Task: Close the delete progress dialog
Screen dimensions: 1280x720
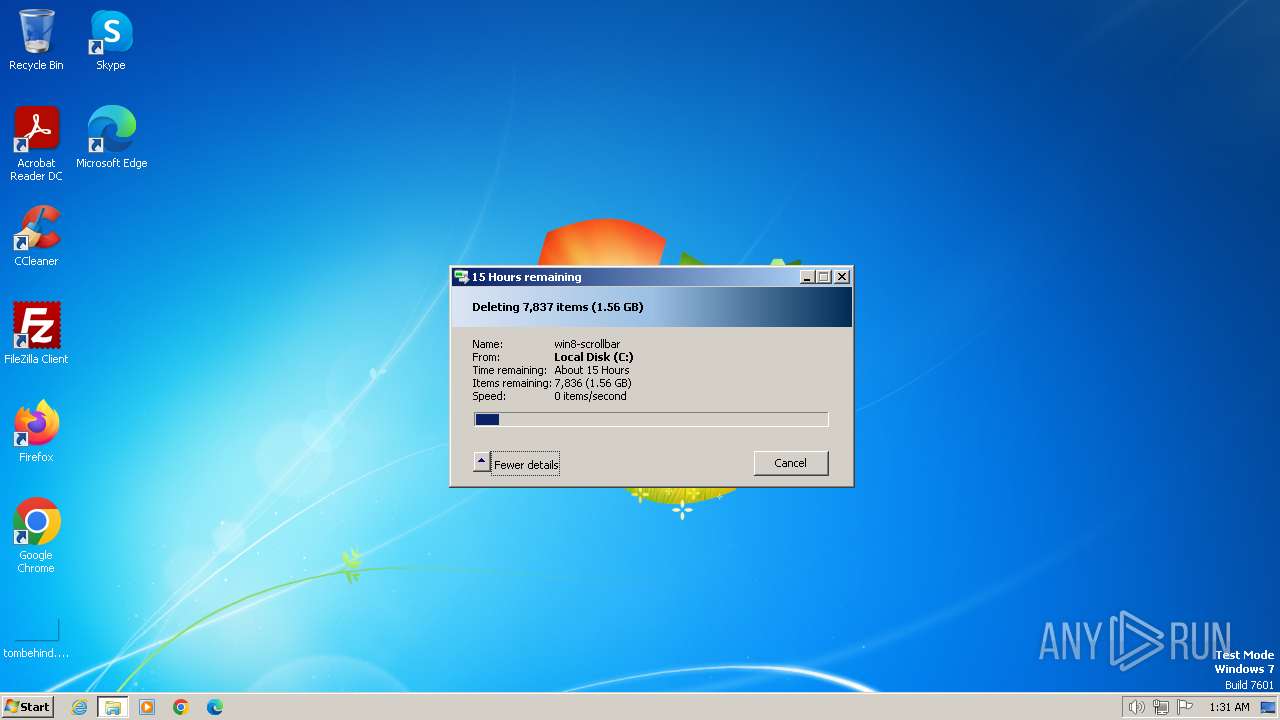Action: [842, 277]
